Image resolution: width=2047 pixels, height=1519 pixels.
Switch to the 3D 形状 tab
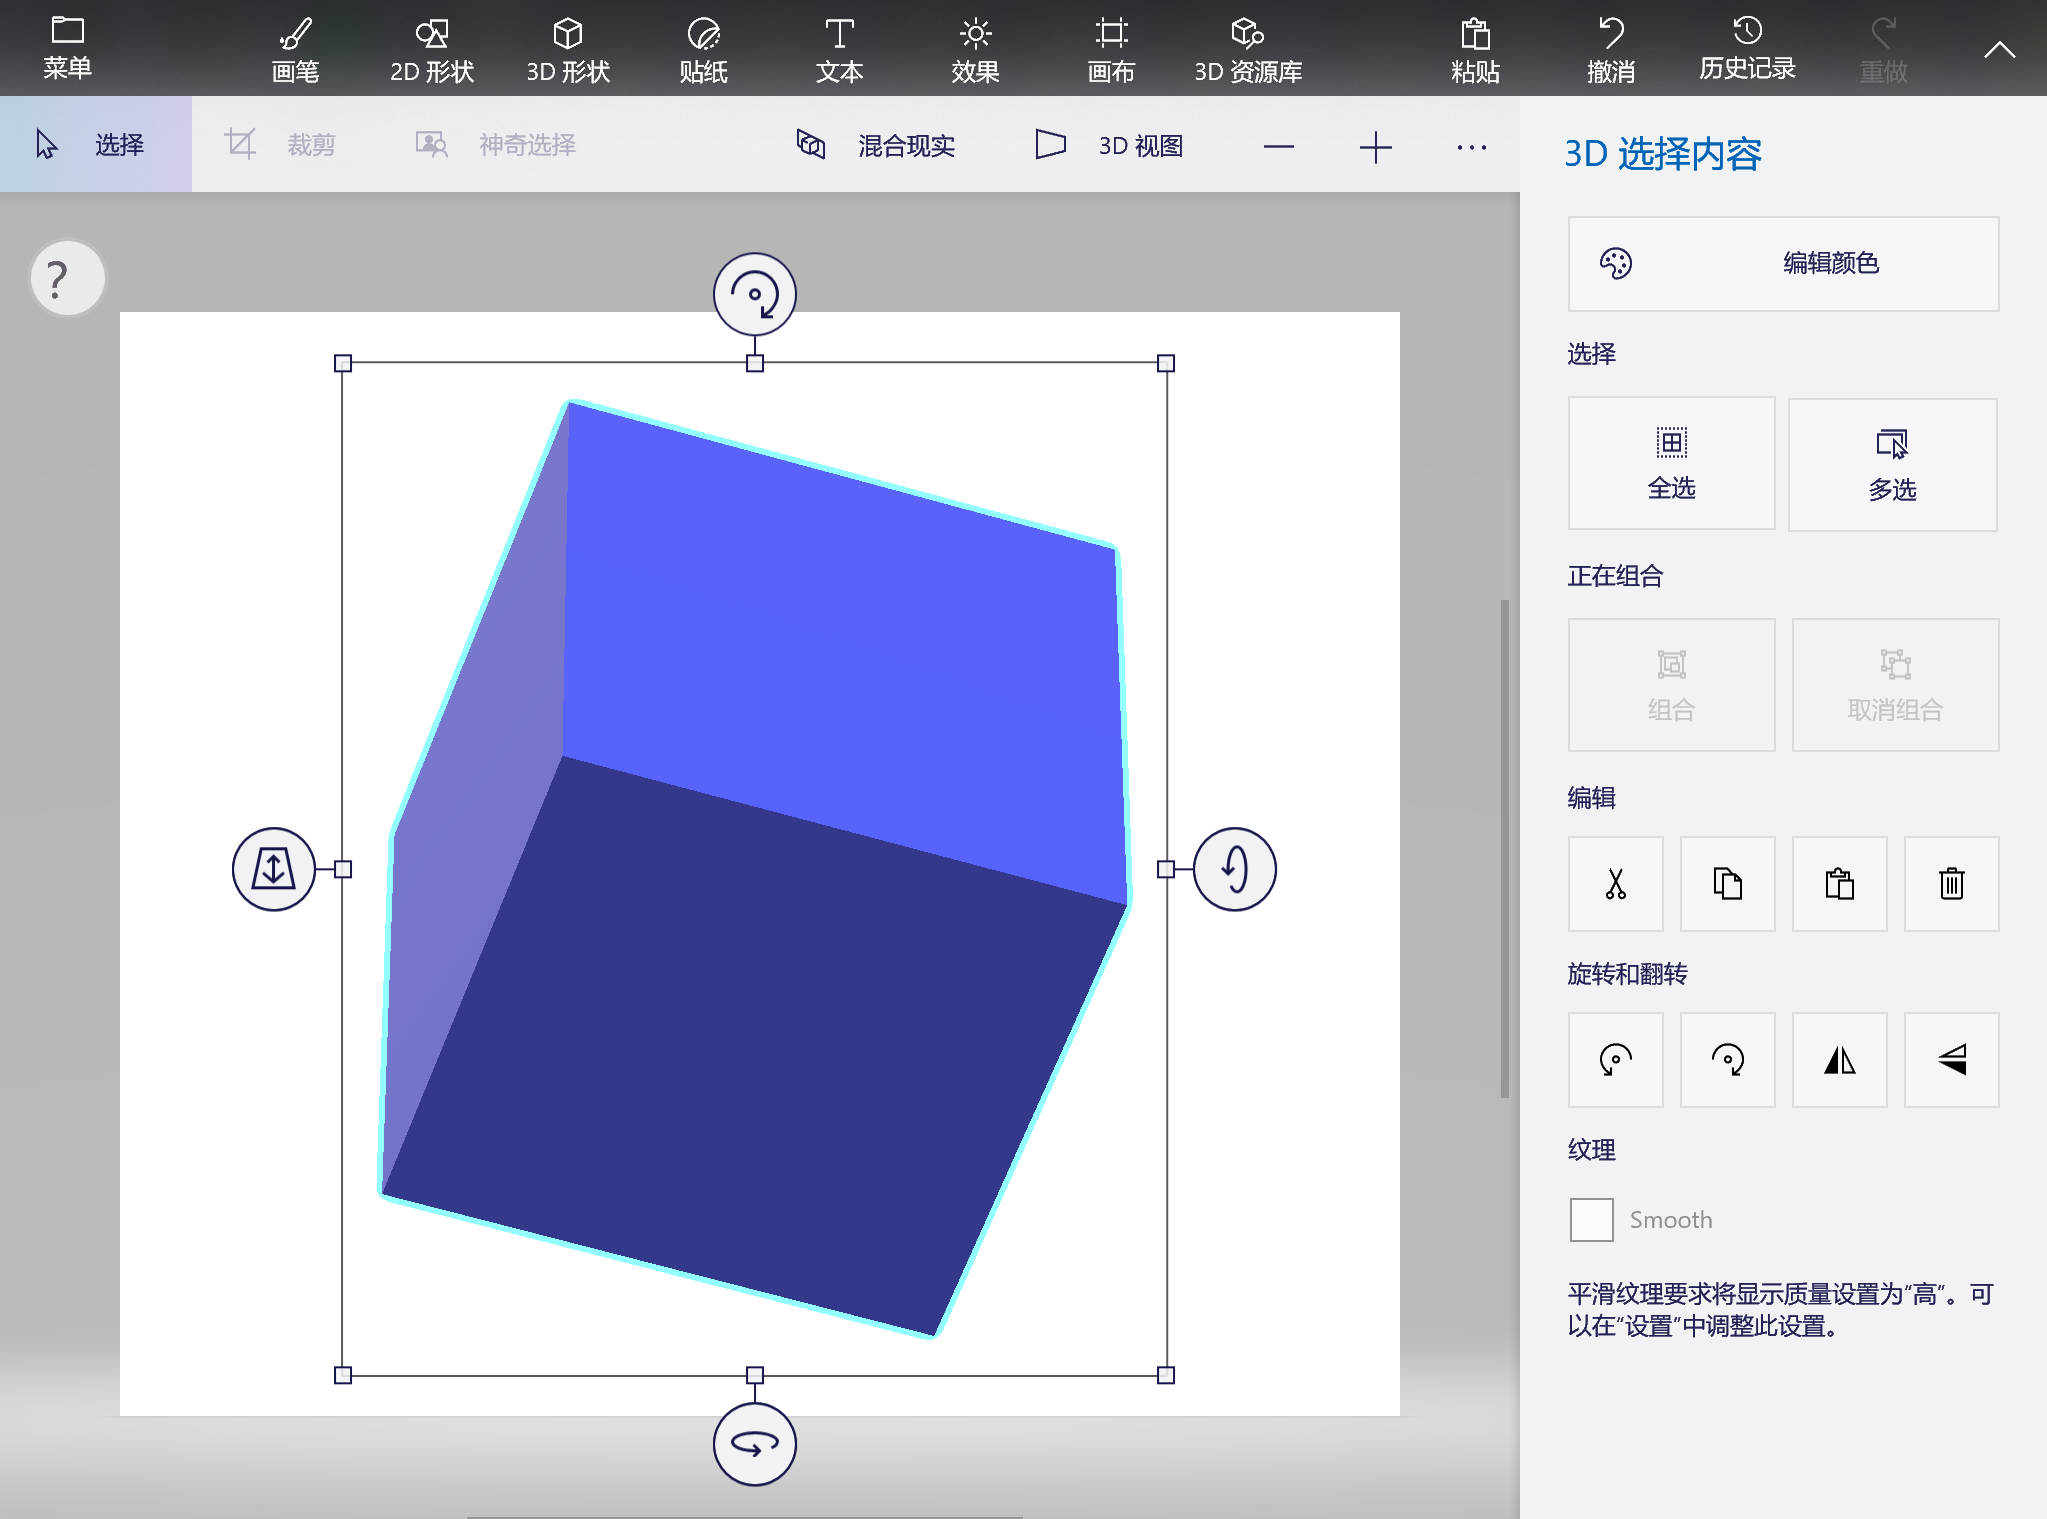(568, 50)
